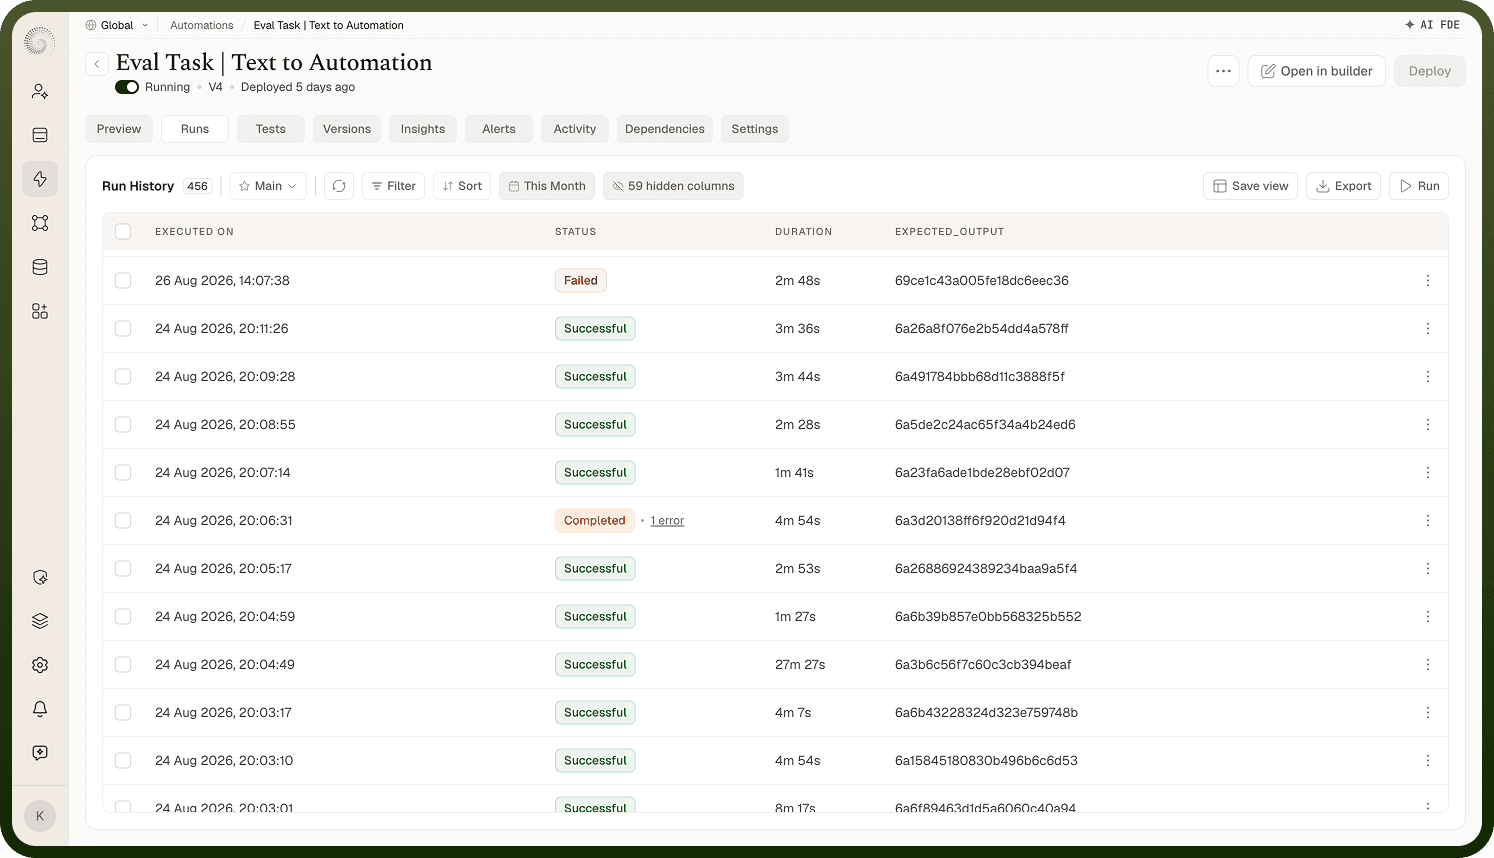Export the run history
This screenshot has height=858, width=1494.
[x=1343, y=186]
